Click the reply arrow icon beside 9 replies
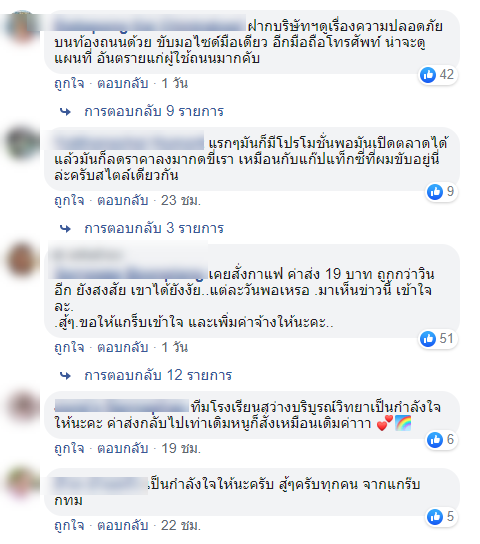The width and height of the screenshot is (480, 544). (x=65, y=112)
